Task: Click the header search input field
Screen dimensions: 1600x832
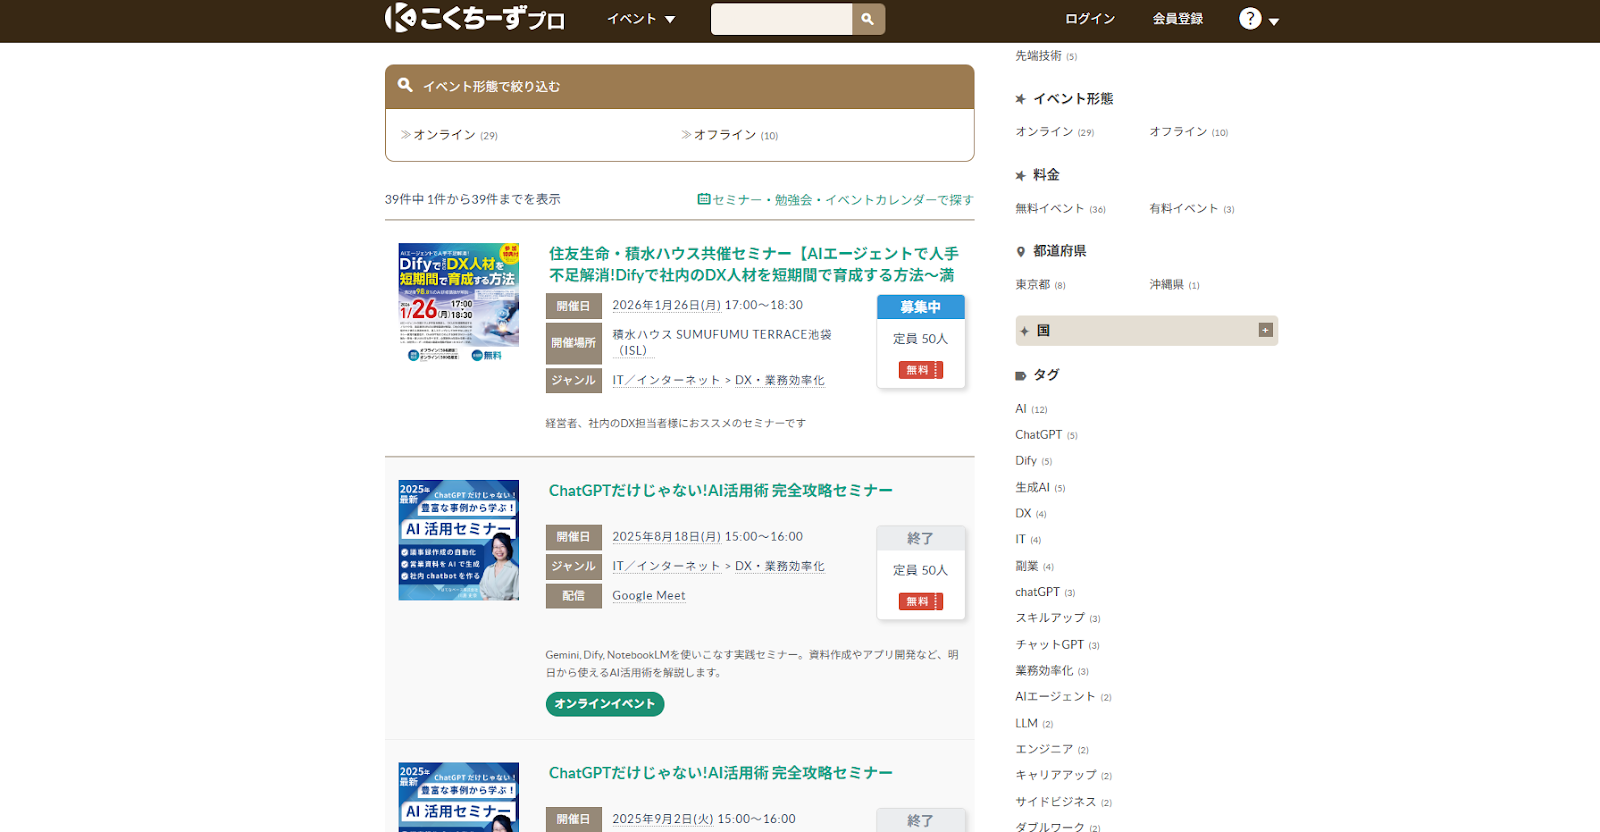Action: pos(781,19)
